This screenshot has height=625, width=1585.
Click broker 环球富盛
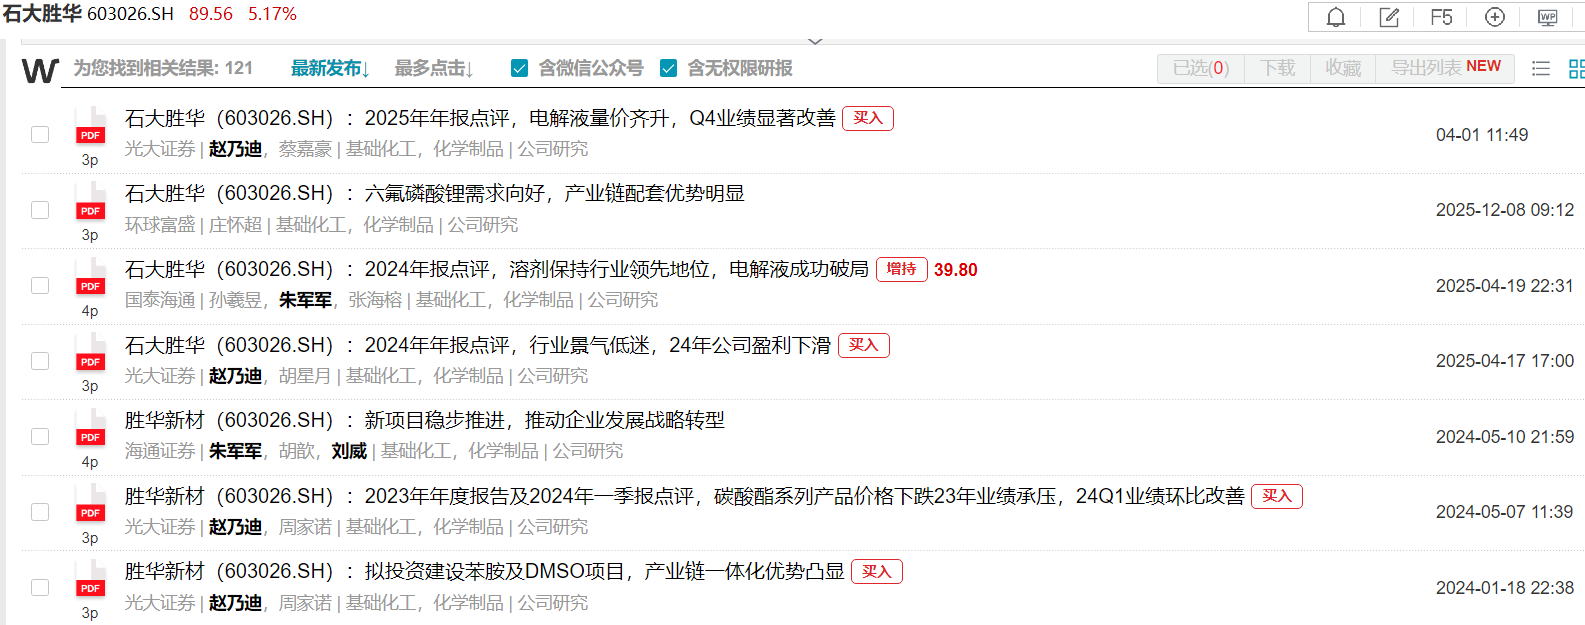point(160,225)
